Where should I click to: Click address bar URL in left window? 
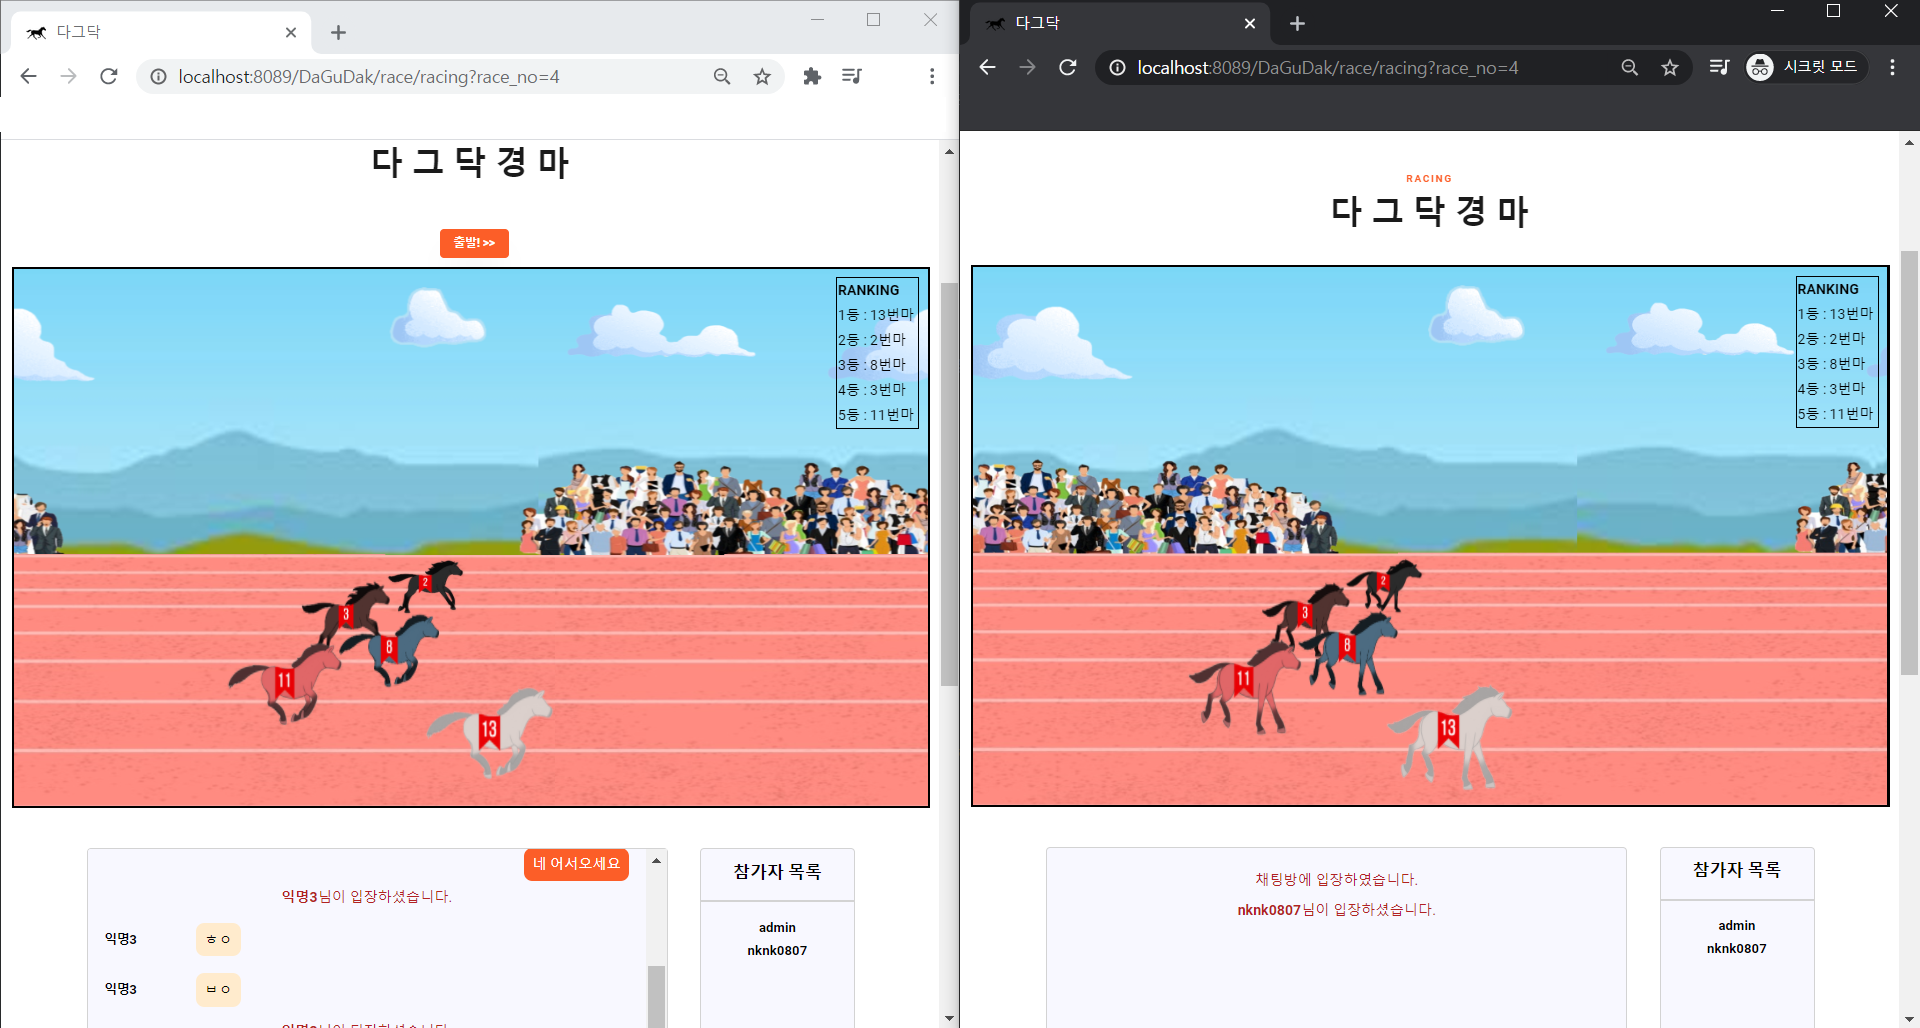369,76
